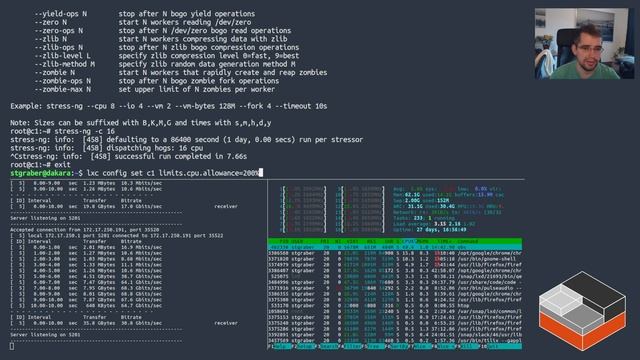The height and width of the screenshot is (360, 640).
Task: Click the F1 Help button in htop
Action: [280, 346]
